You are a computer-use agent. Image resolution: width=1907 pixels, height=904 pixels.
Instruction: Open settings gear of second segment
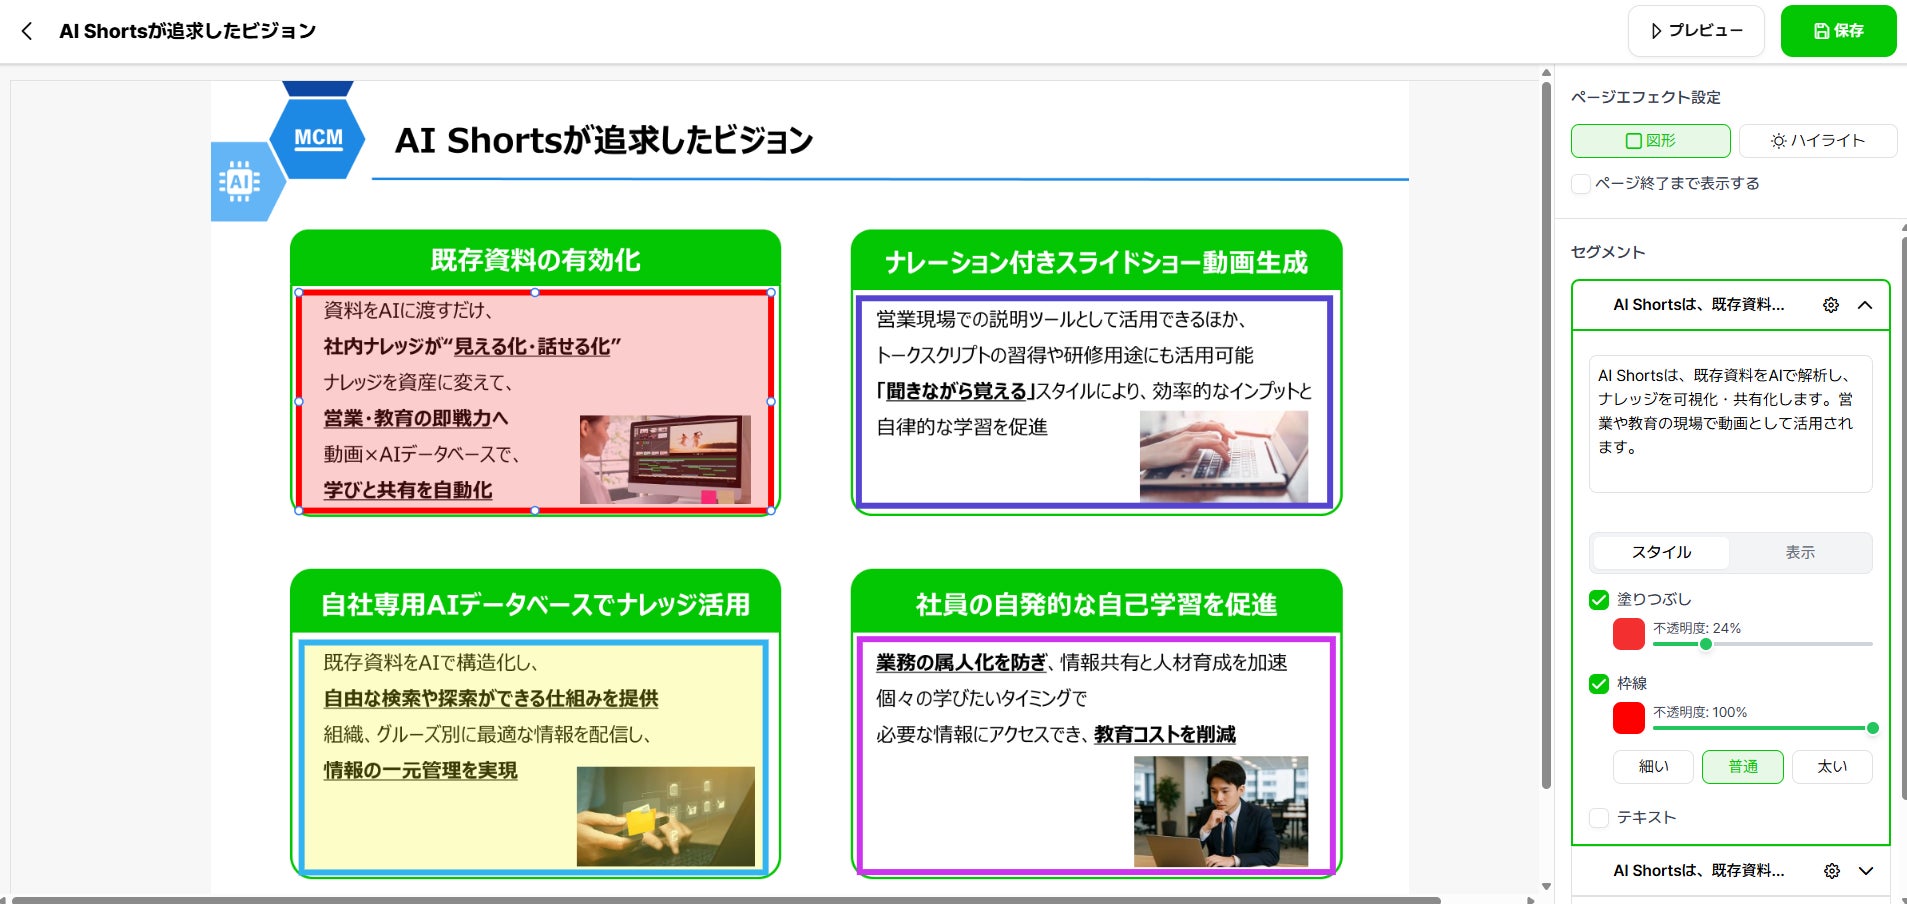pyautogui.click(x=1831, y=871)
